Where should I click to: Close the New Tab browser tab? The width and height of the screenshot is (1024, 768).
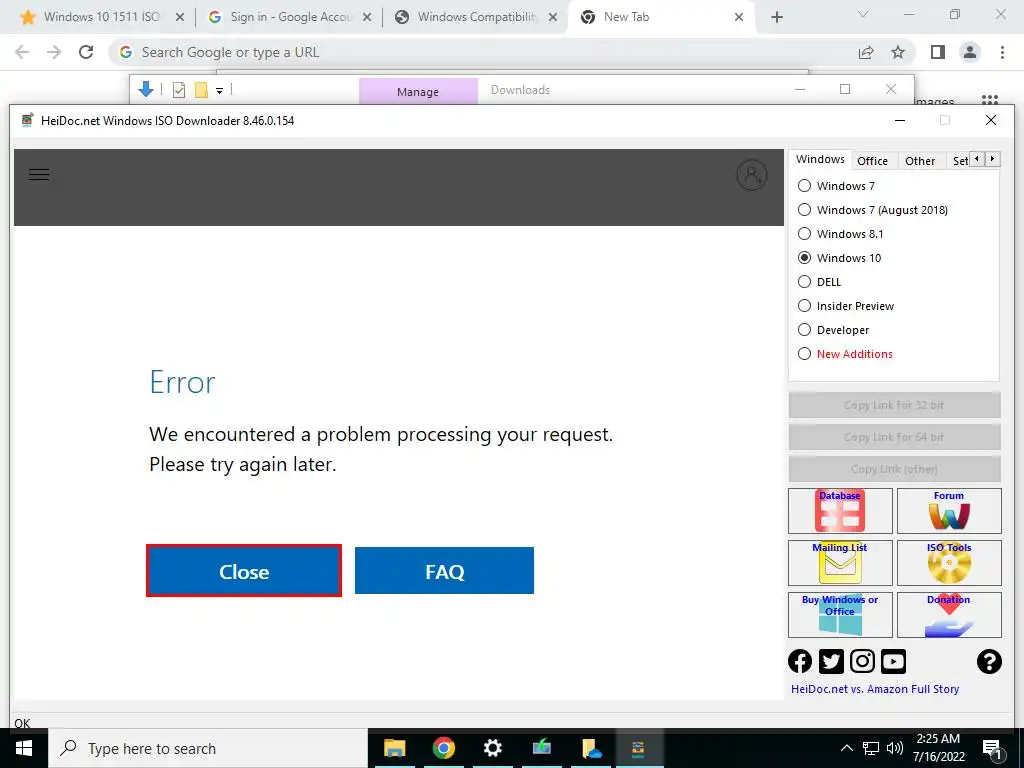739,17
